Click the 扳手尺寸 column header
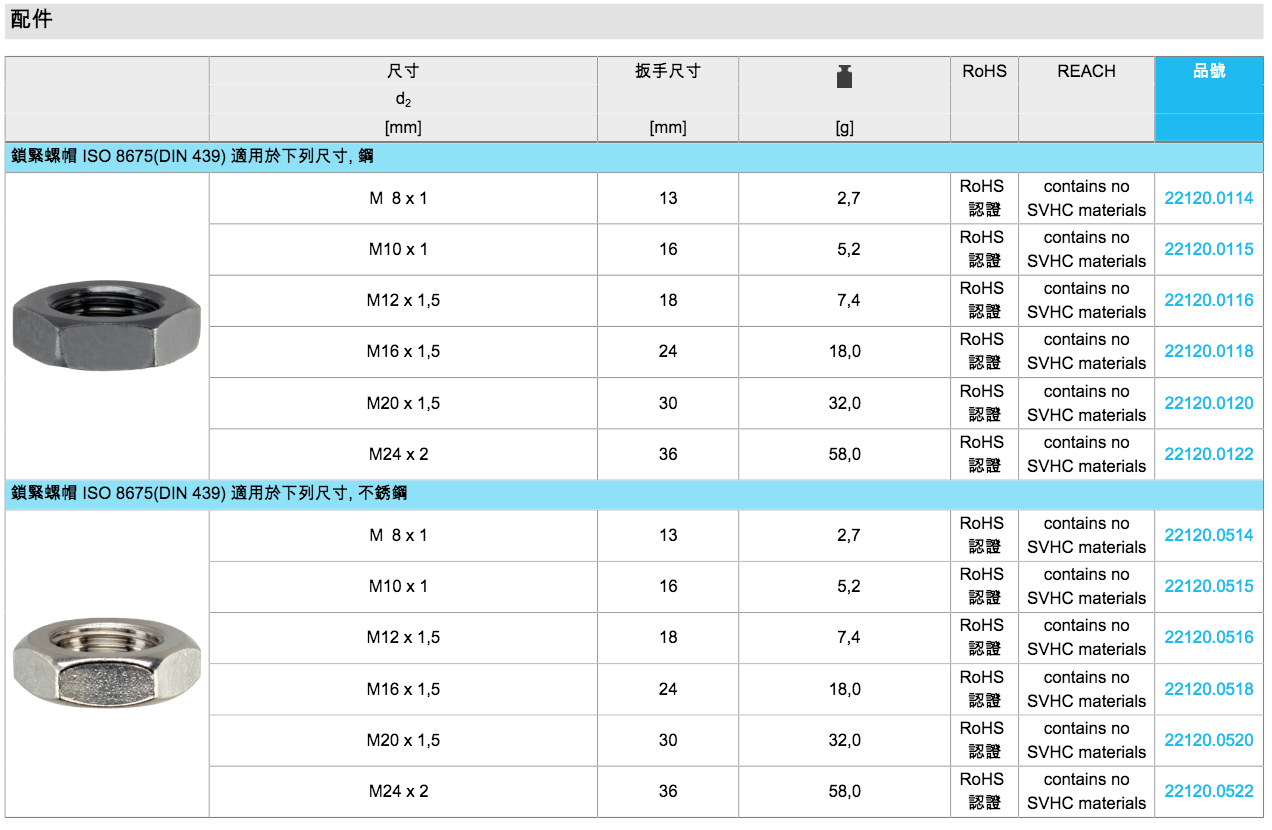 coord(667,72)
